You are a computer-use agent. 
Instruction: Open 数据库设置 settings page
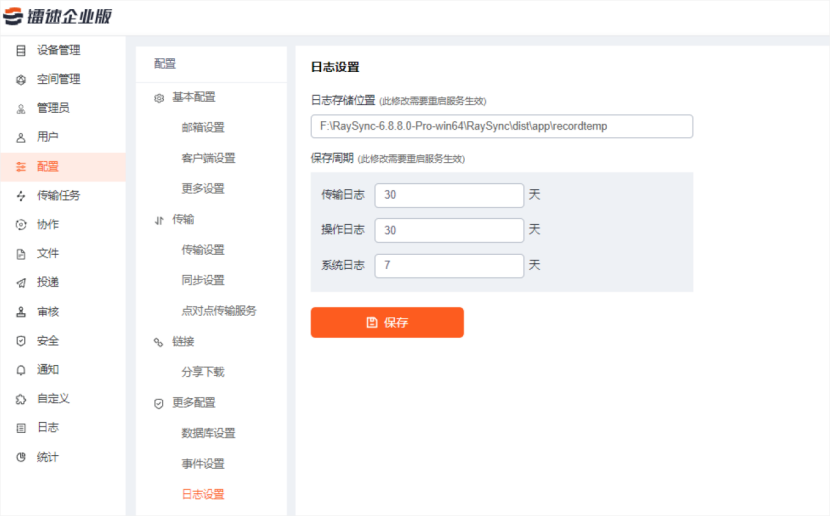[x=208, y=433]
